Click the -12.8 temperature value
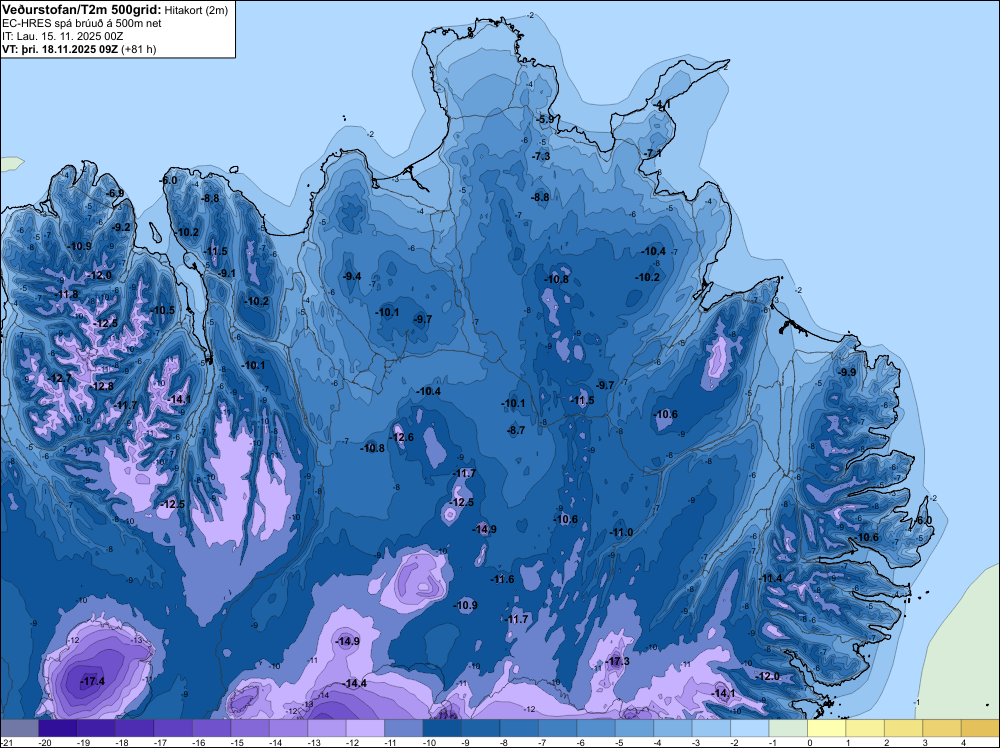Viewport: 1000px width, 748px height. coord(101,386)
